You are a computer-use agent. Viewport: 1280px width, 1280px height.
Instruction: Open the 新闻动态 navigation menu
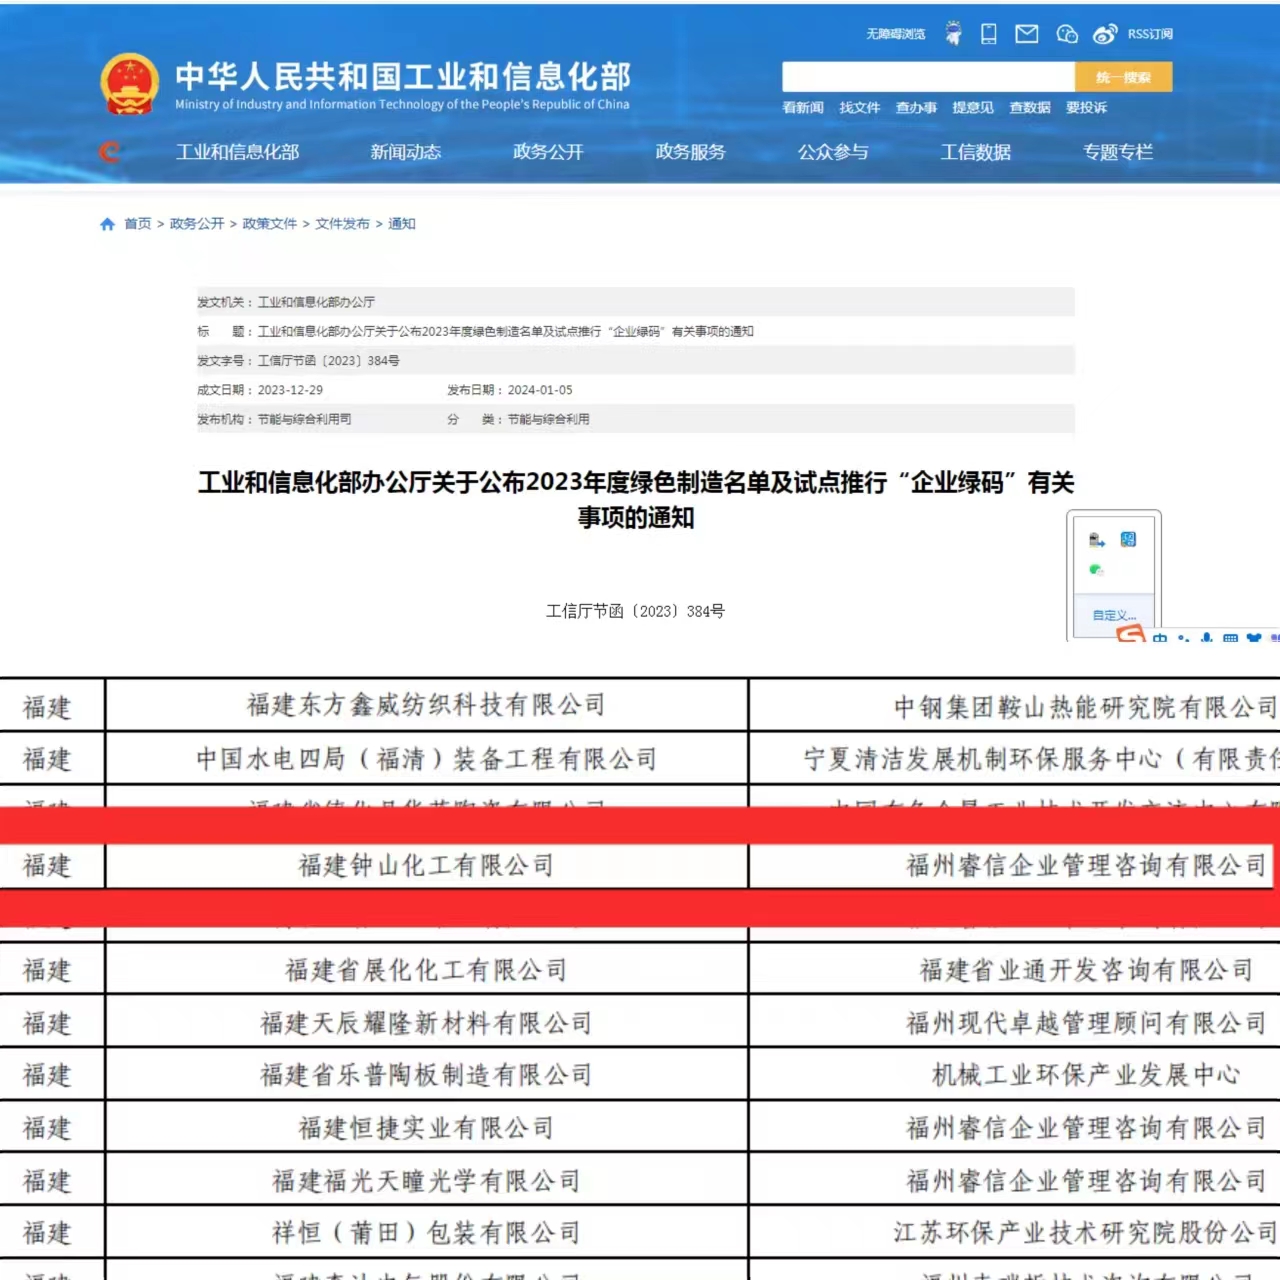point(405,152)
